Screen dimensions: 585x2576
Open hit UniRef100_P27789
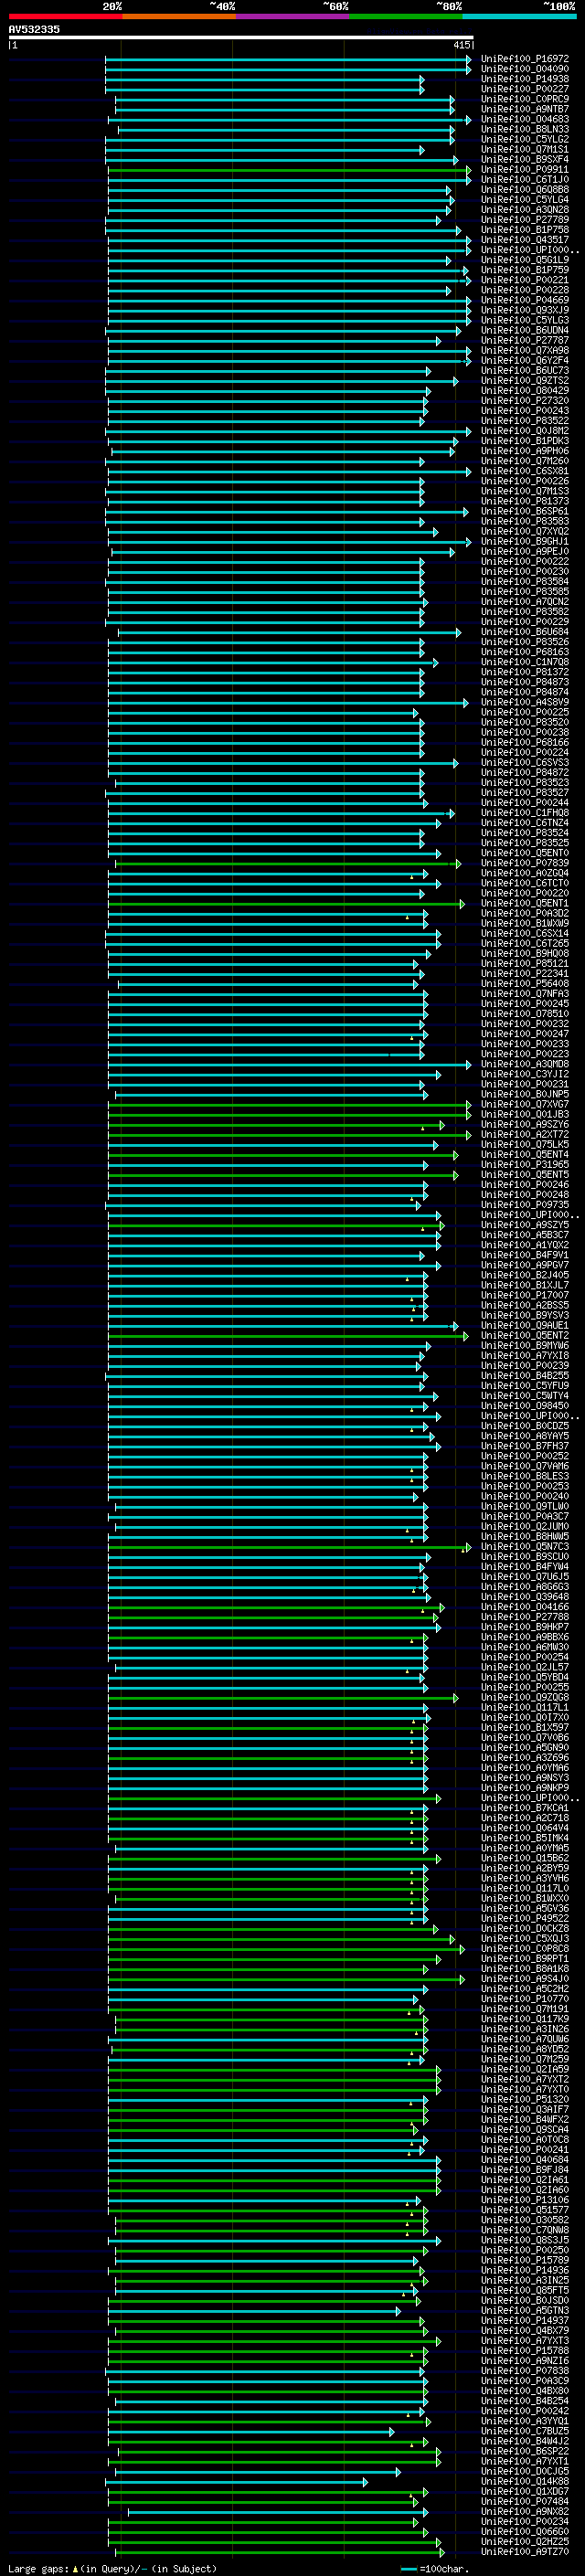(525, 219)
